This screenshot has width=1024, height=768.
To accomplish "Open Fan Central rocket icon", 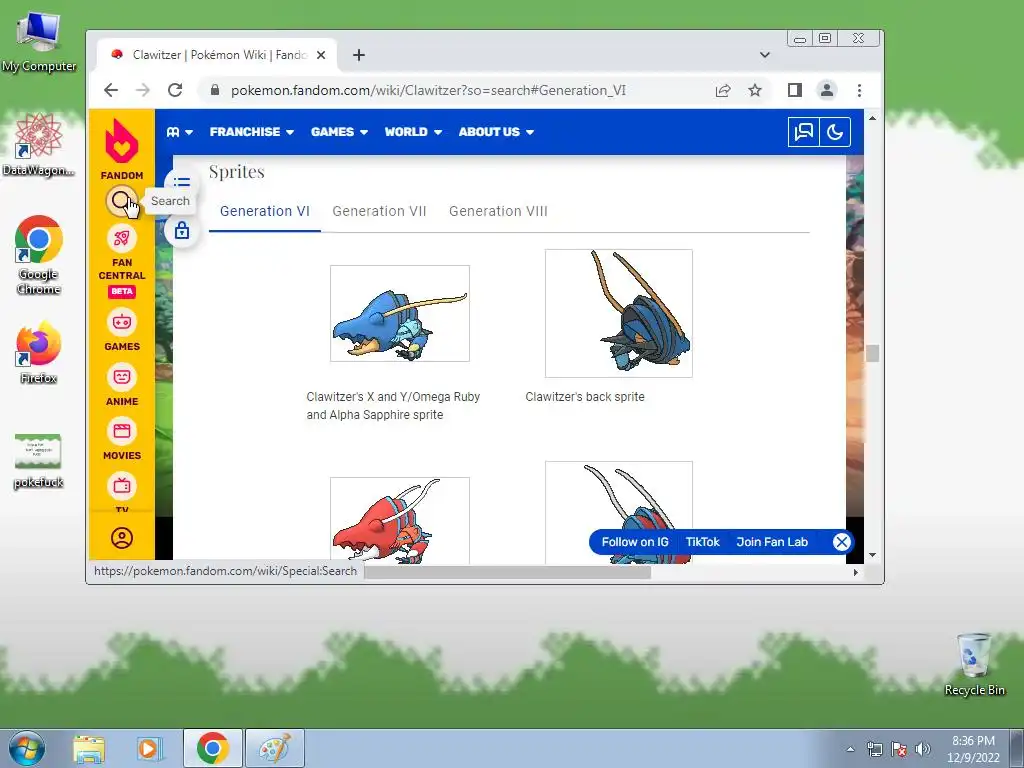I will coord(121,238).
